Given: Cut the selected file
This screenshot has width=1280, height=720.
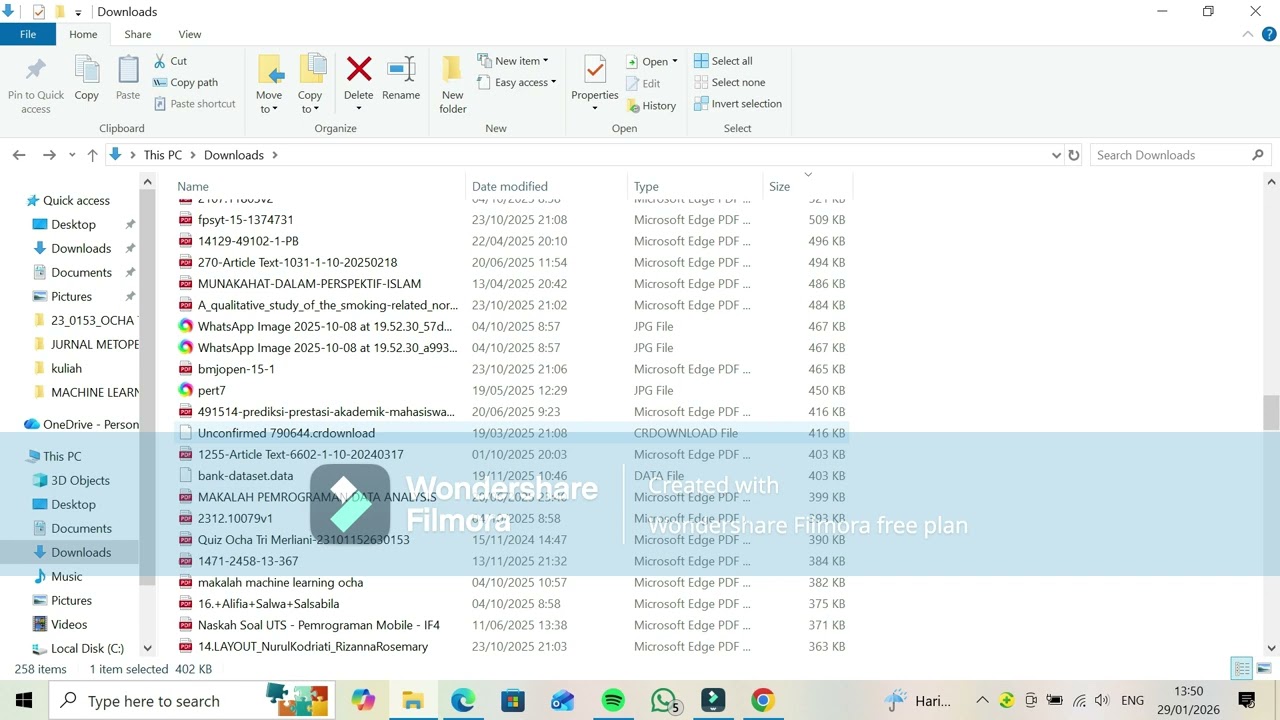Looking at the screenshot, I should 171,61.
